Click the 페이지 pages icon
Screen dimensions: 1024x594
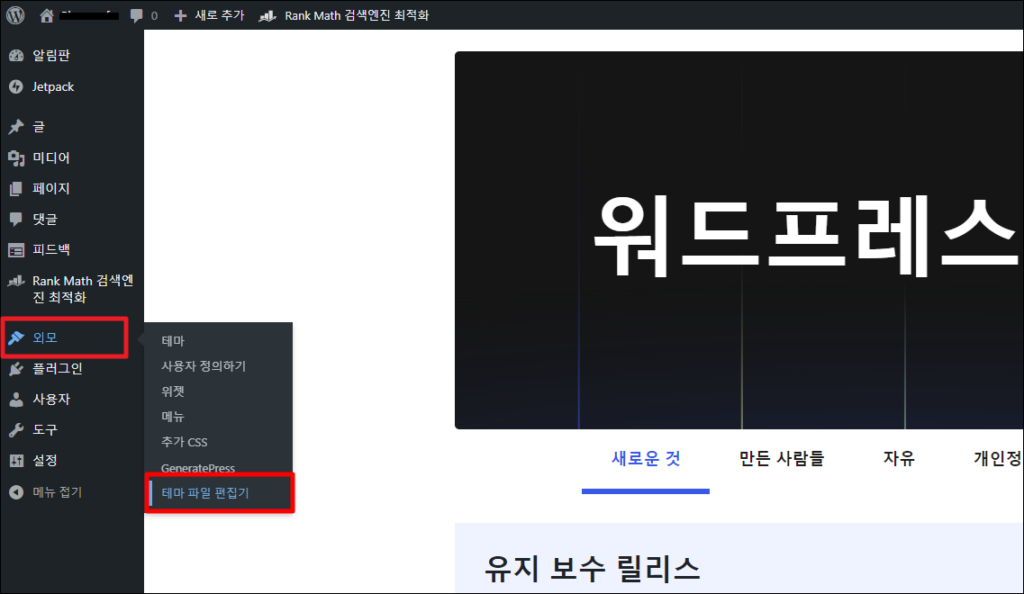16,189
